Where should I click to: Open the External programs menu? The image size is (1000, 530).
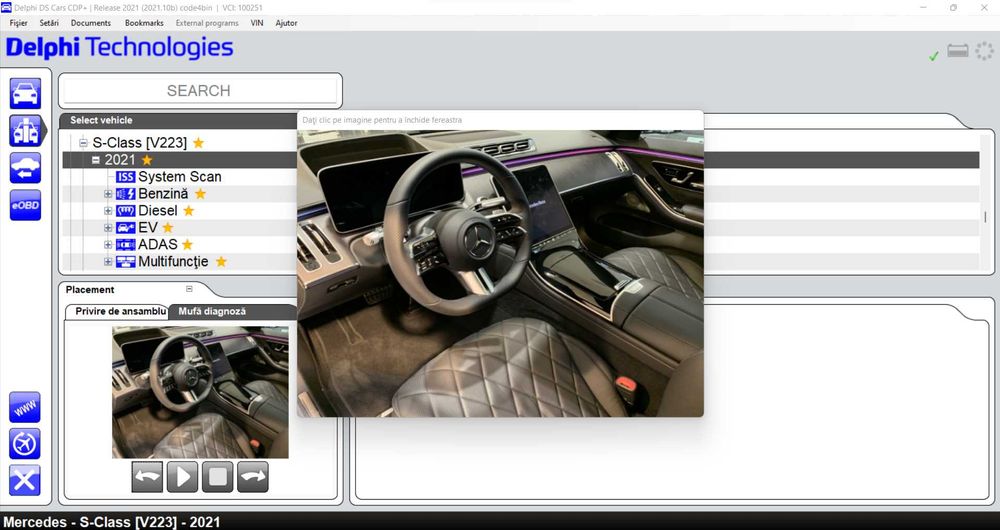207,23
